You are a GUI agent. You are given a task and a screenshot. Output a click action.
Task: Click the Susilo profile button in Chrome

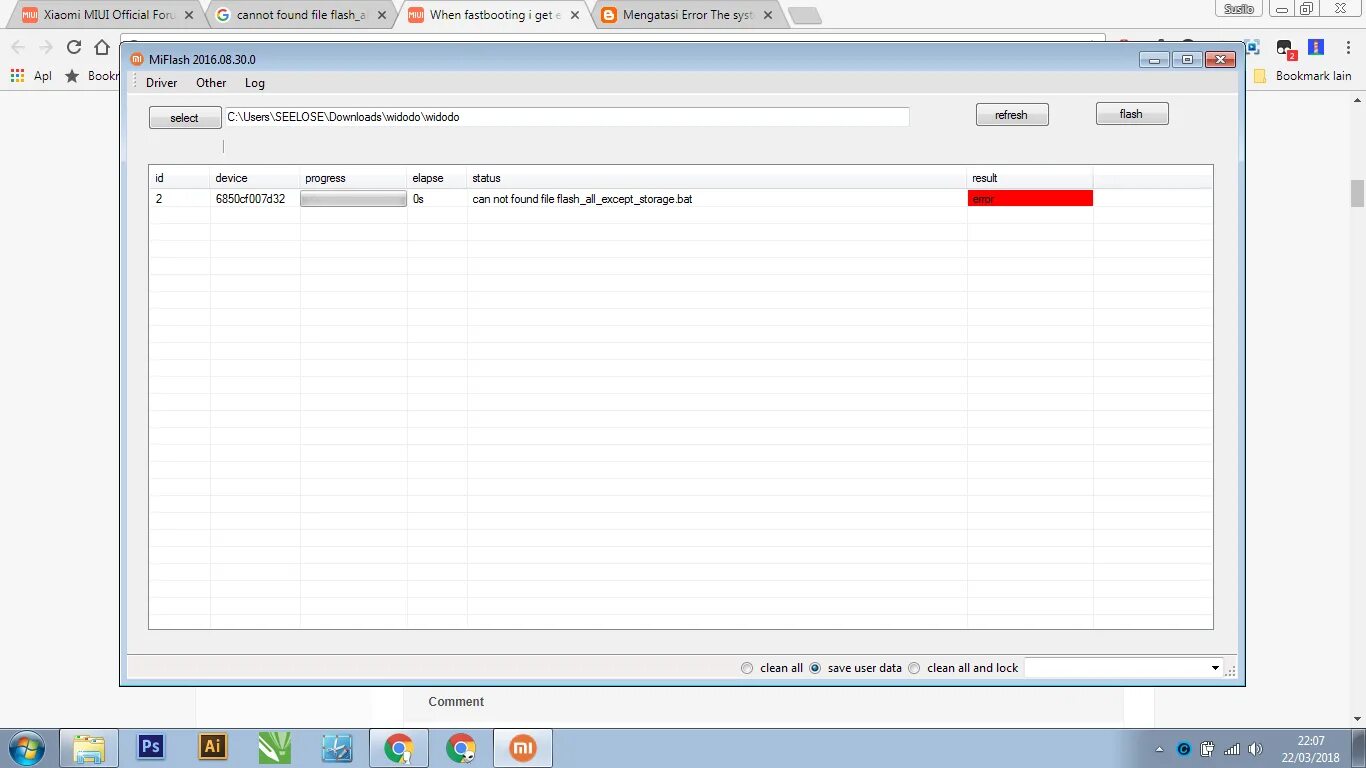coord(1239,9)
